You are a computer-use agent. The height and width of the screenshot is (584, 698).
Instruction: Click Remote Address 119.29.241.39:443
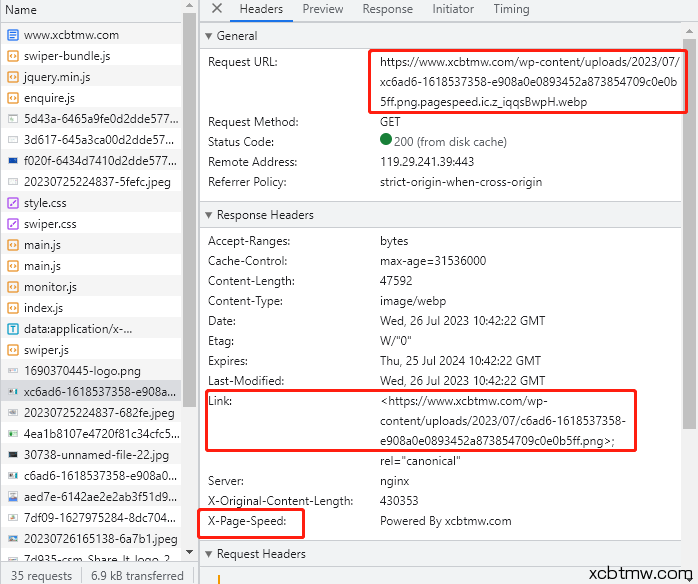427,162
